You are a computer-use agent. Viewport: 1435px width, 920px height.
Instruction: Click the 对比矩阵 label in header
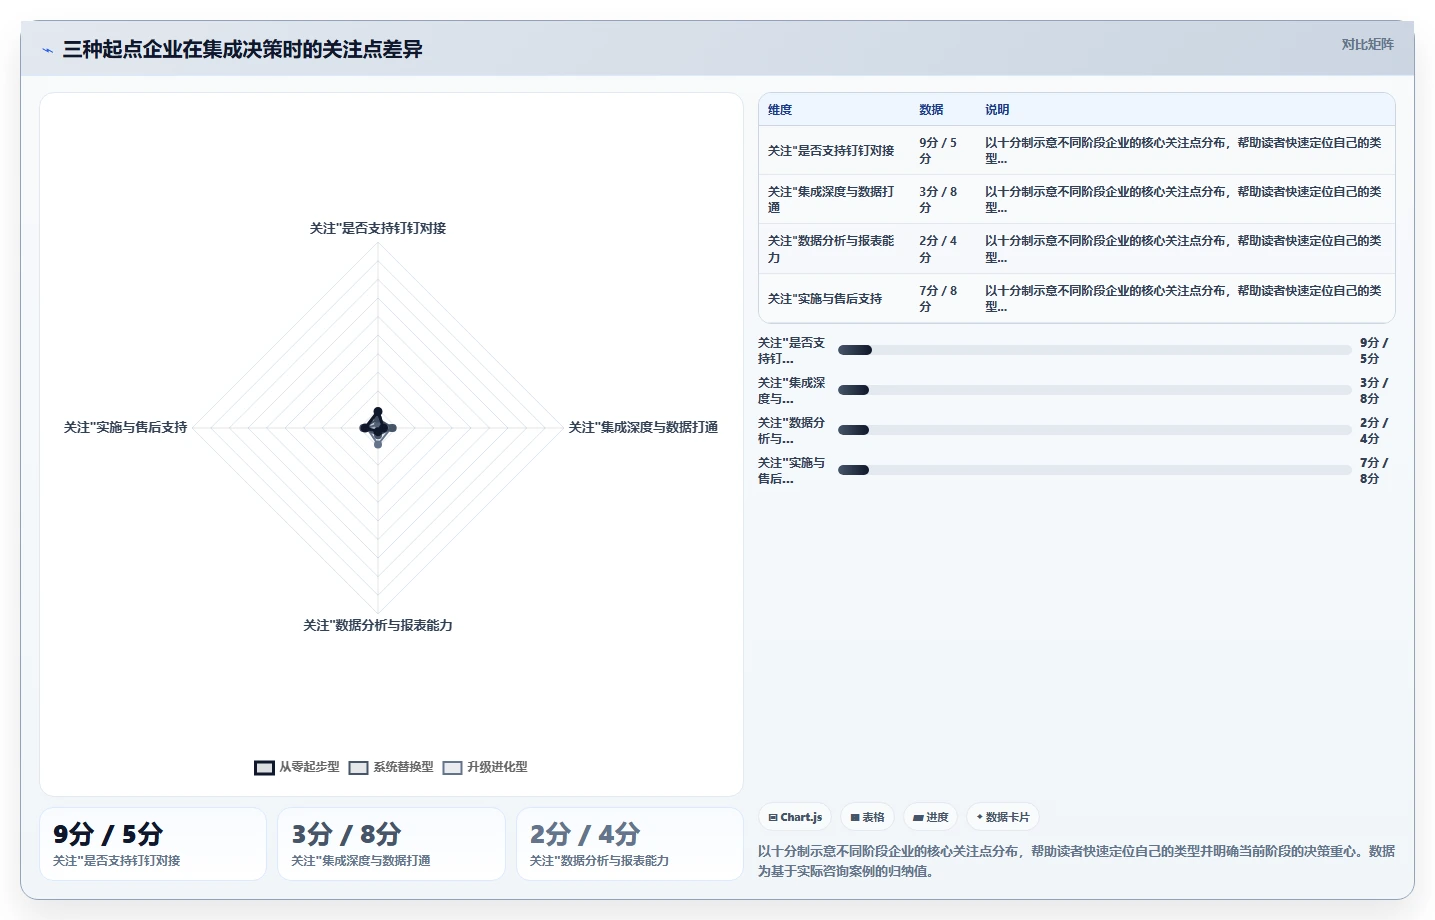(x=1367, y=44)
